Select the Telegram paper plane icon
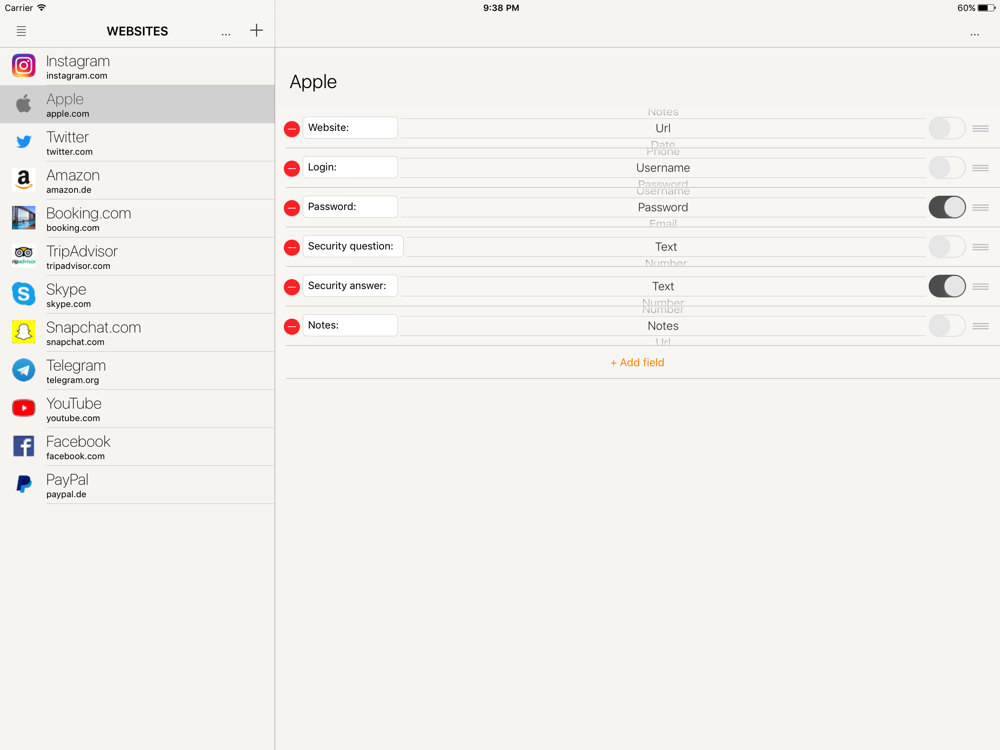 coord(24,370)
